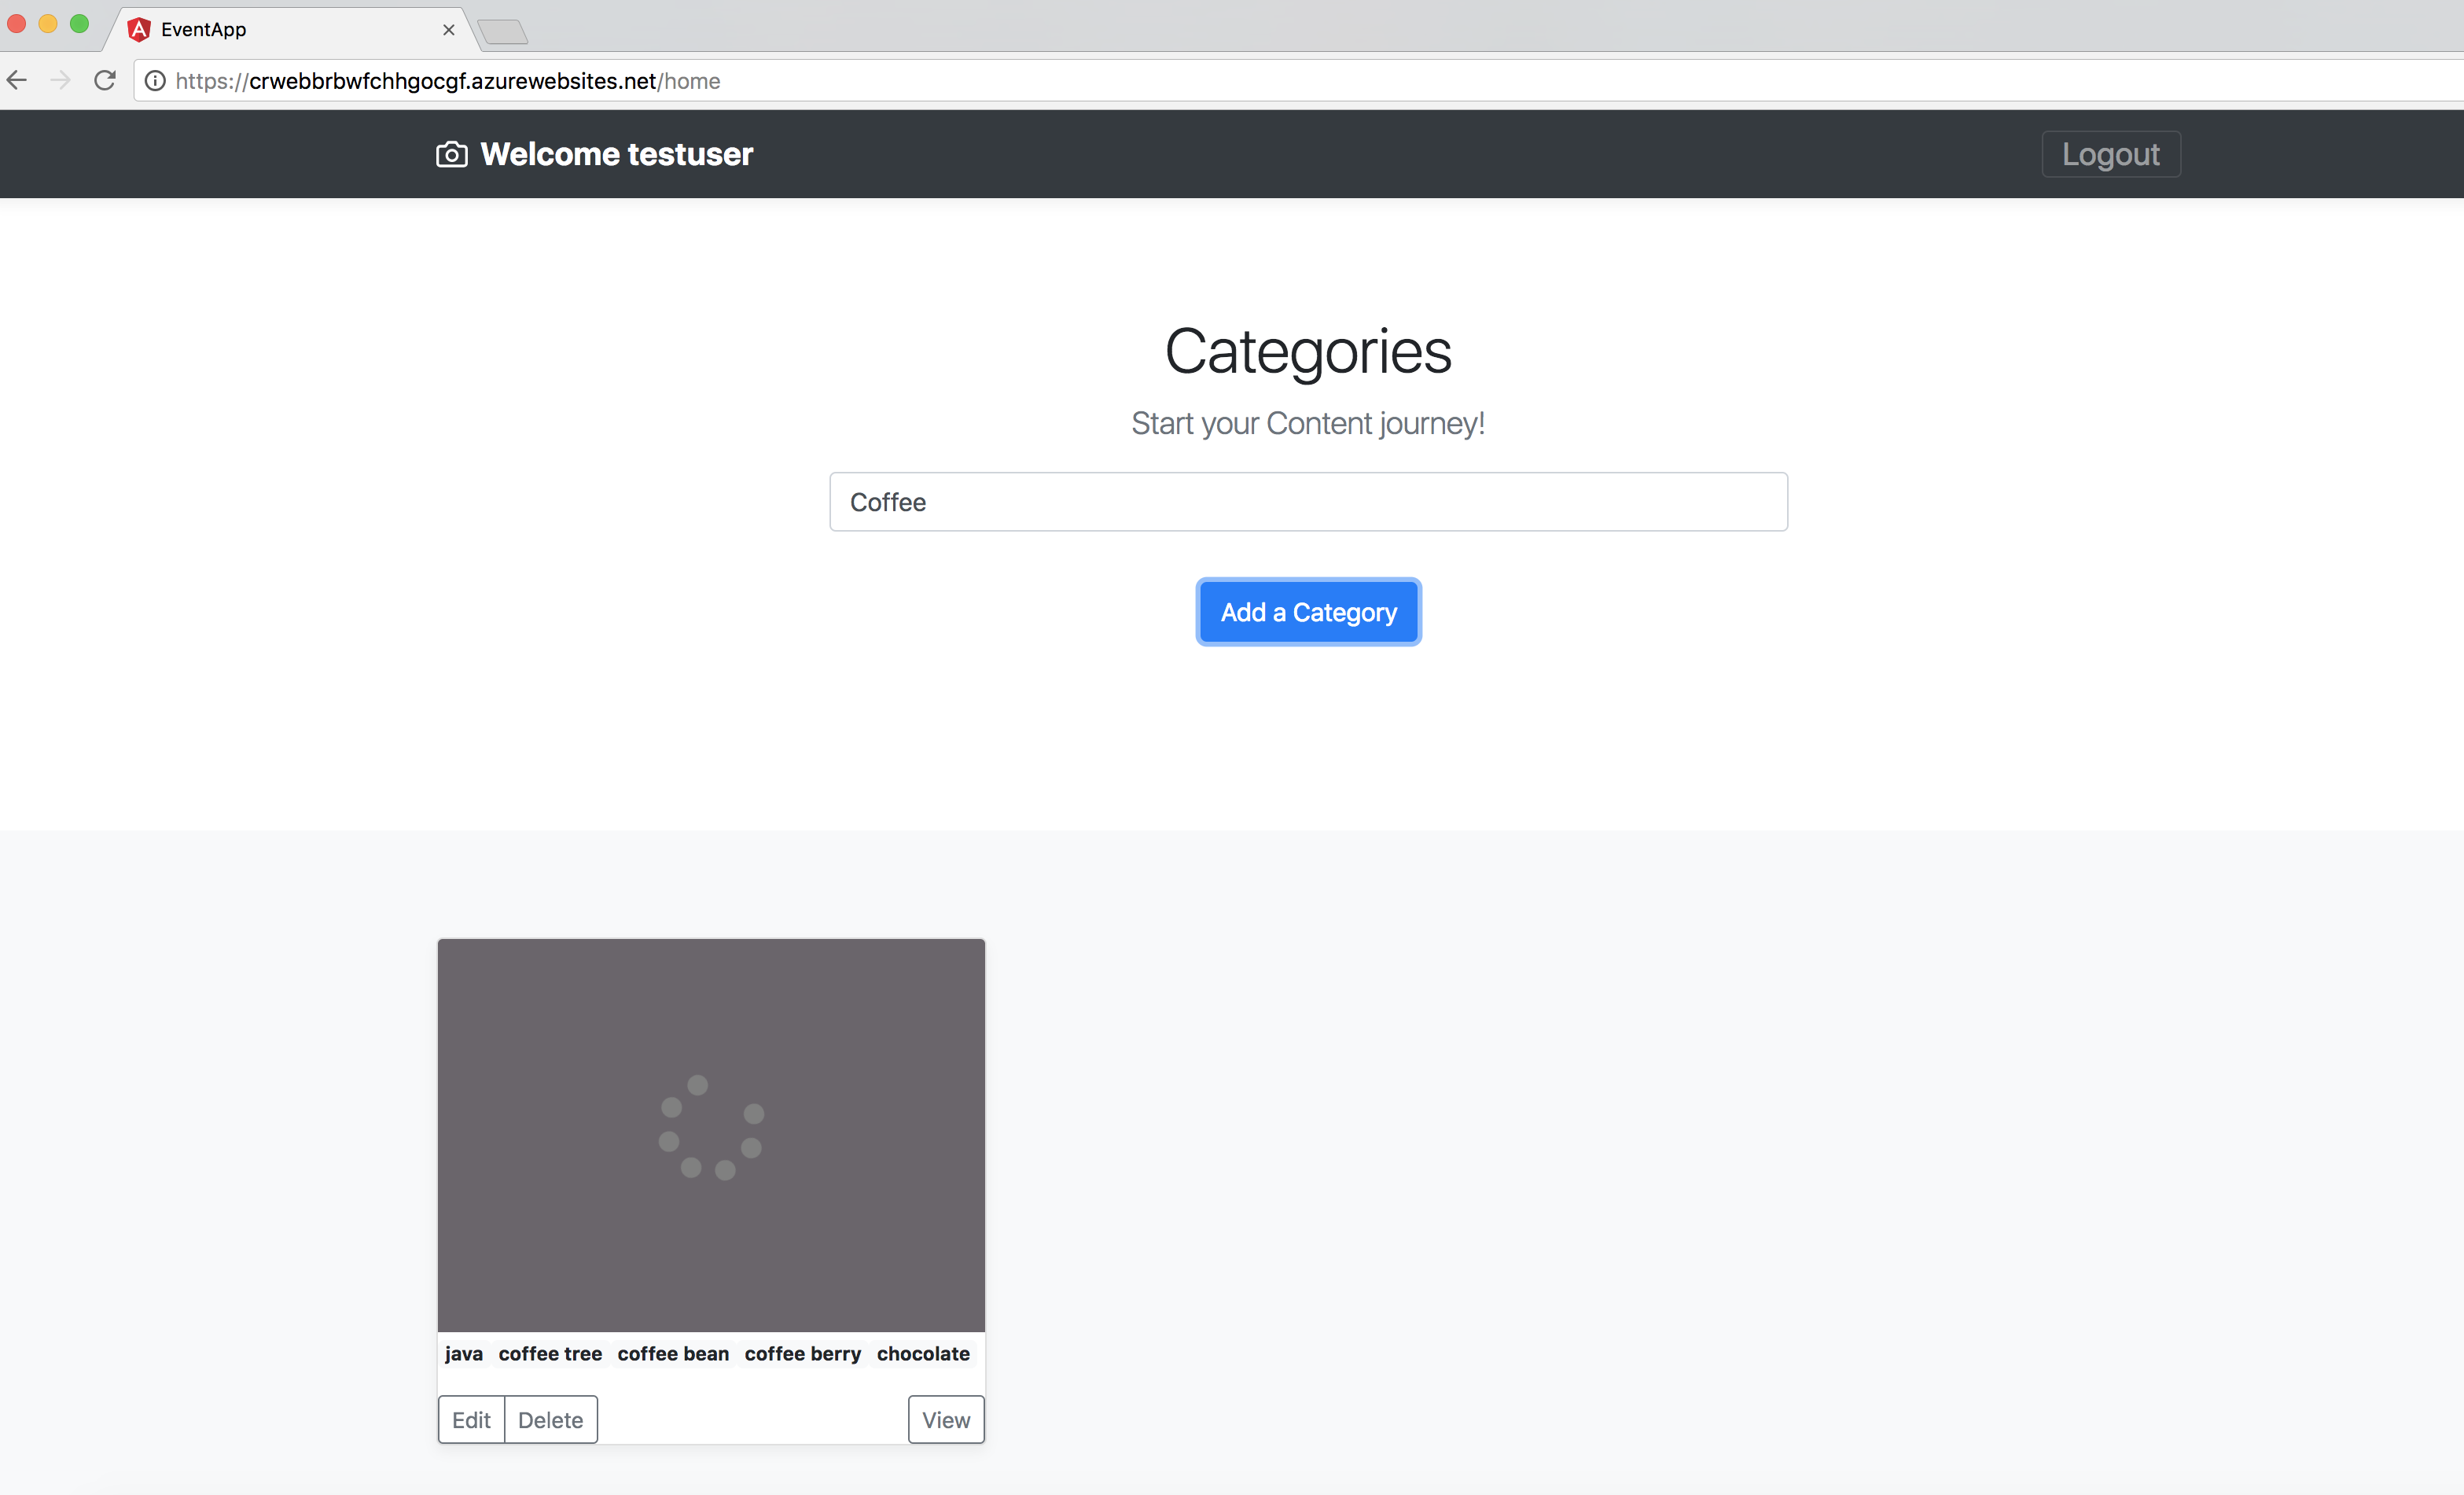Click the java tag on the category card

462,1353
